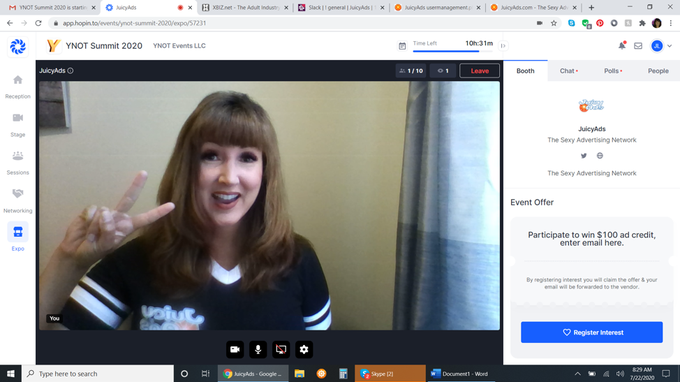Show JuicyAds booth info icon

click(x=70, y=71)
